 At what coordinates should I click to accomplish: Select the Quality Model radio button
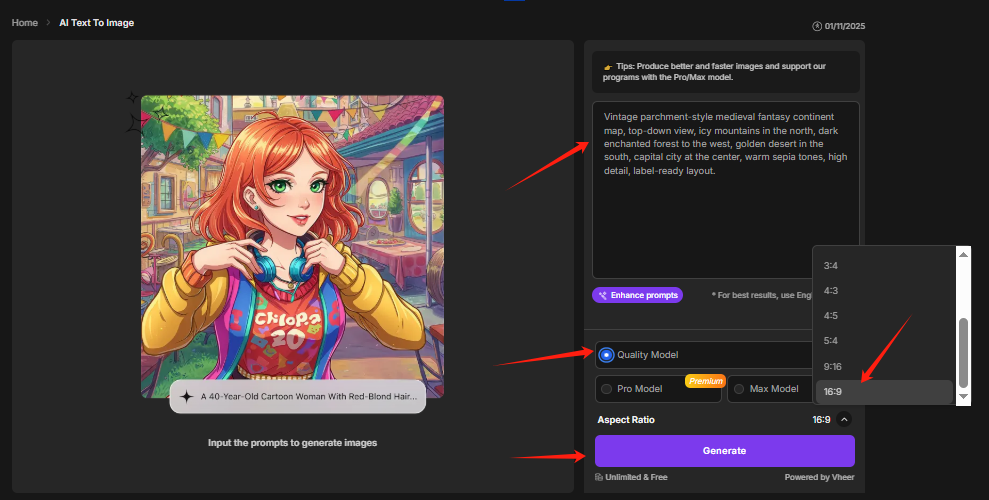click(x=607, y=355)
